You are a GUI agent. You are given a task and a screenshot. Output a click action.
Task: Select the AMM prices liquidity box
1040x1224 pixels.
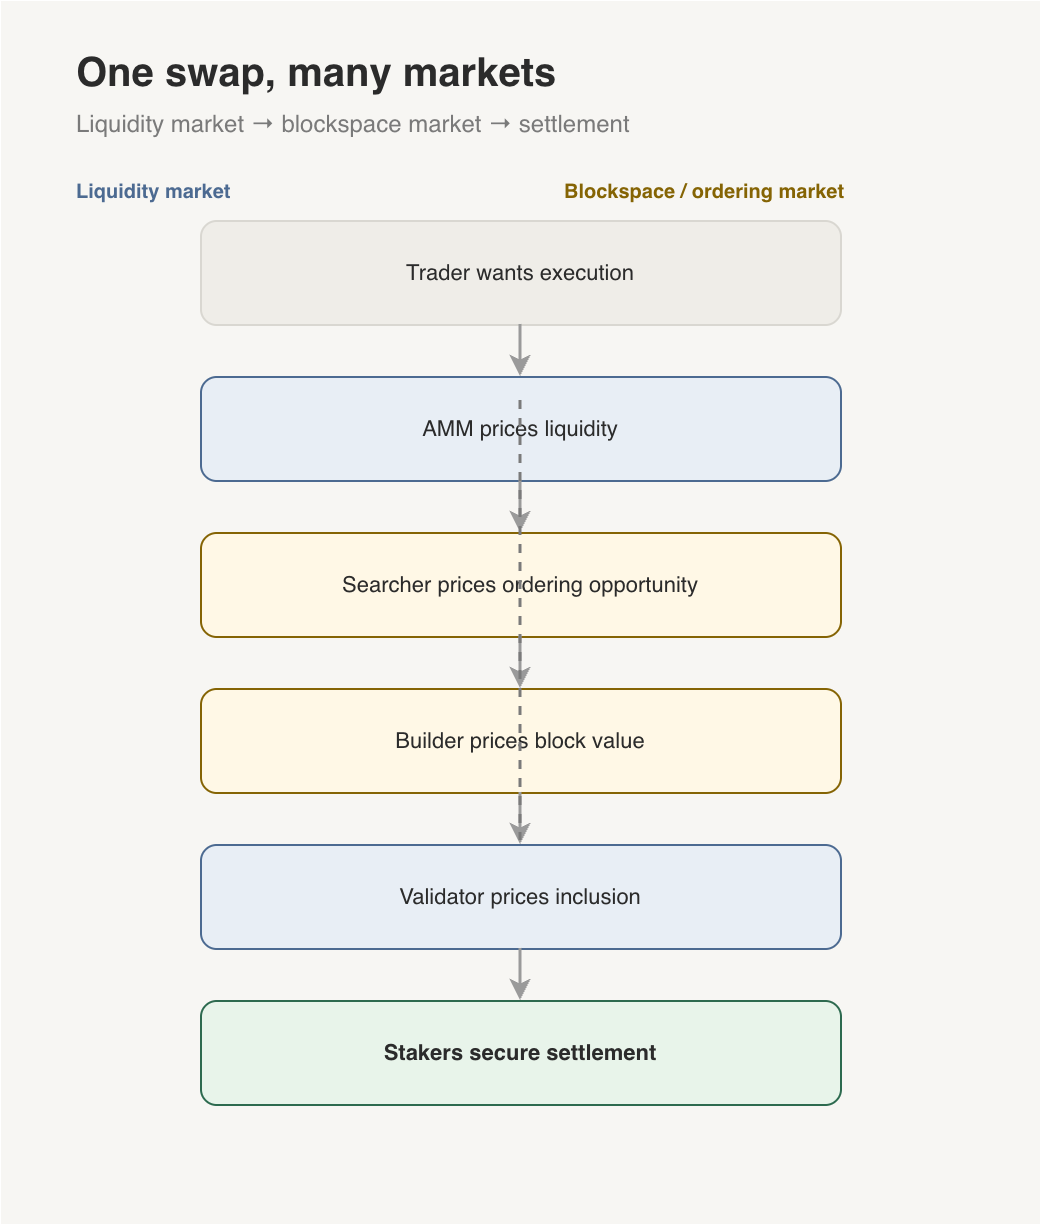coord(521,429)
